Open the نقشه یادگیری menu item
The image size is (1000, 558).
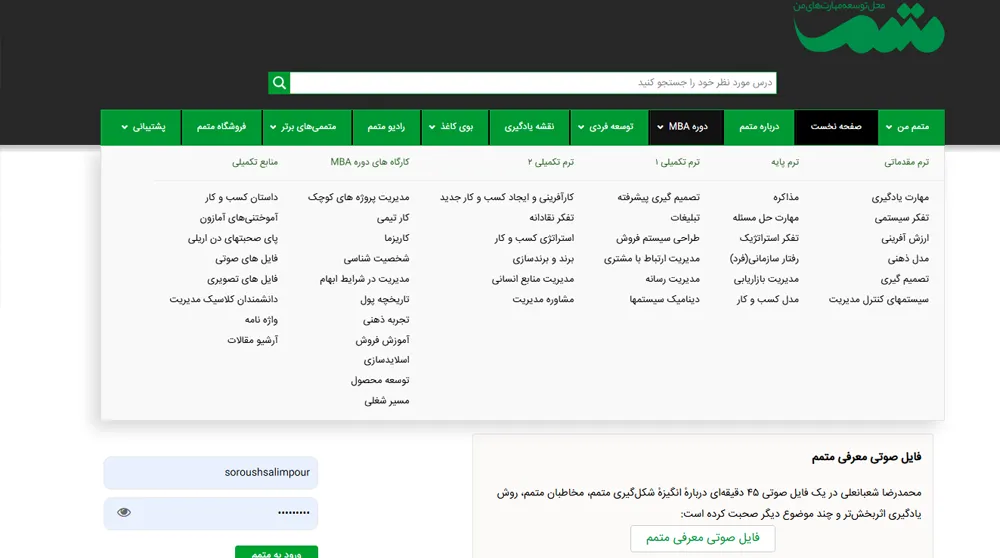coord(529,127)
